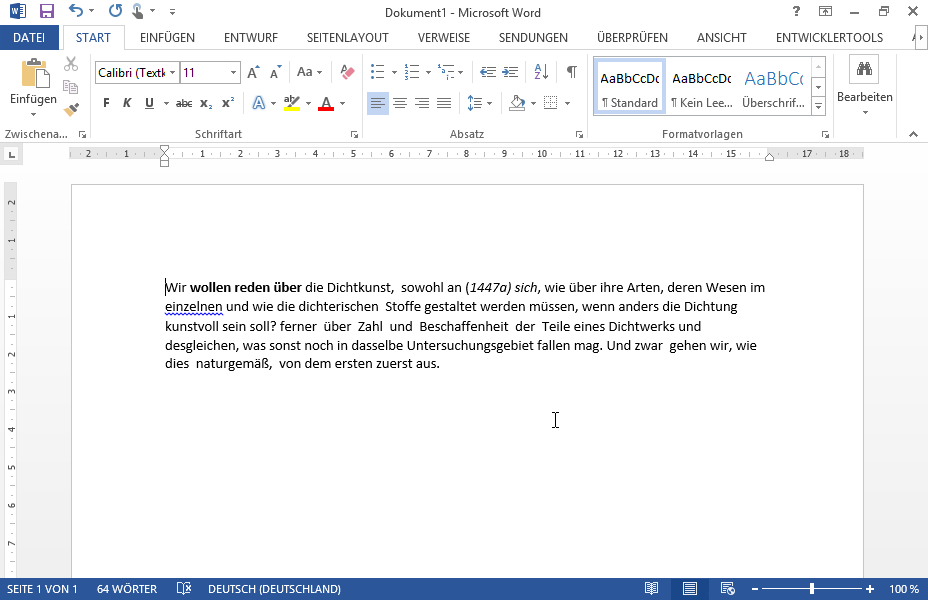Click the DATEI file button
The width and height of the screenshot is (928, 600).
pyautogui.click(x=29, y=38)
